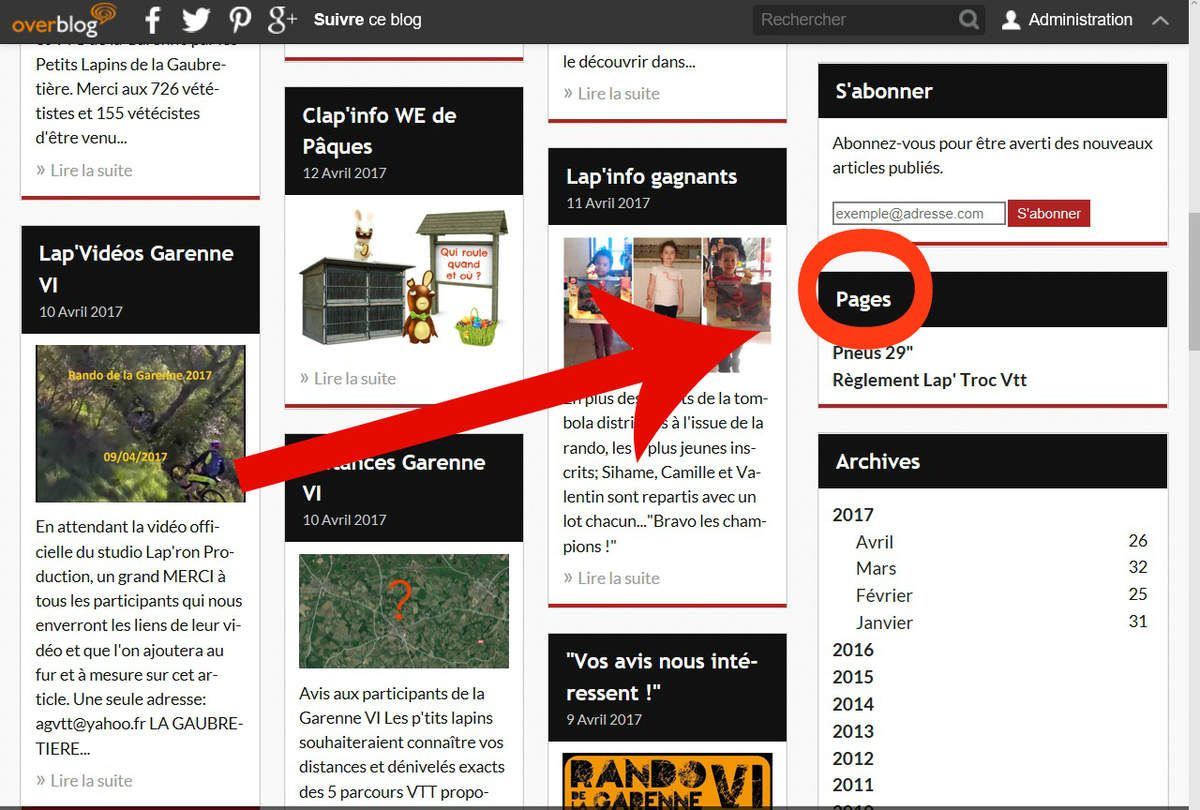Screen dimensions: 1200x810
Task: Expand the 2015 archive year
Action: pos(853,677)
